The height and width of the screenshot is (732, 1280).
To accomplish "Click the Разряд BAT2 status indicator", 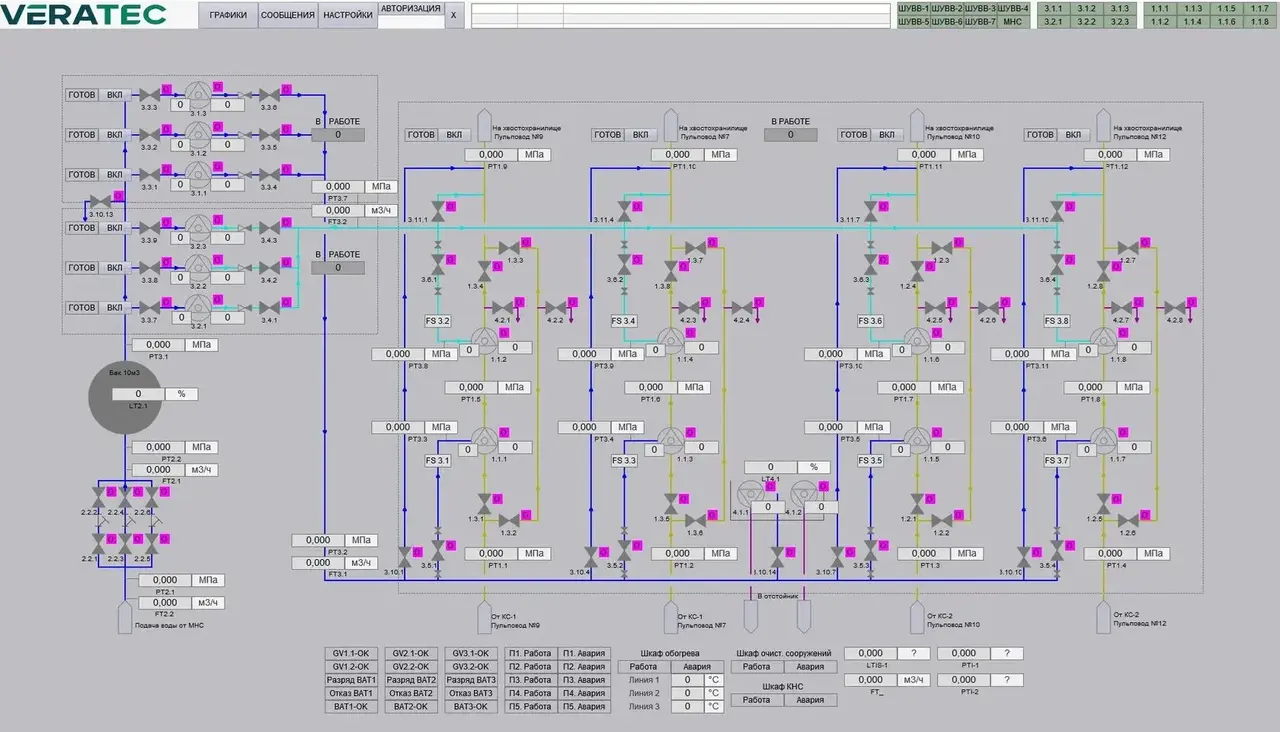I will click(x=409, y=680).
